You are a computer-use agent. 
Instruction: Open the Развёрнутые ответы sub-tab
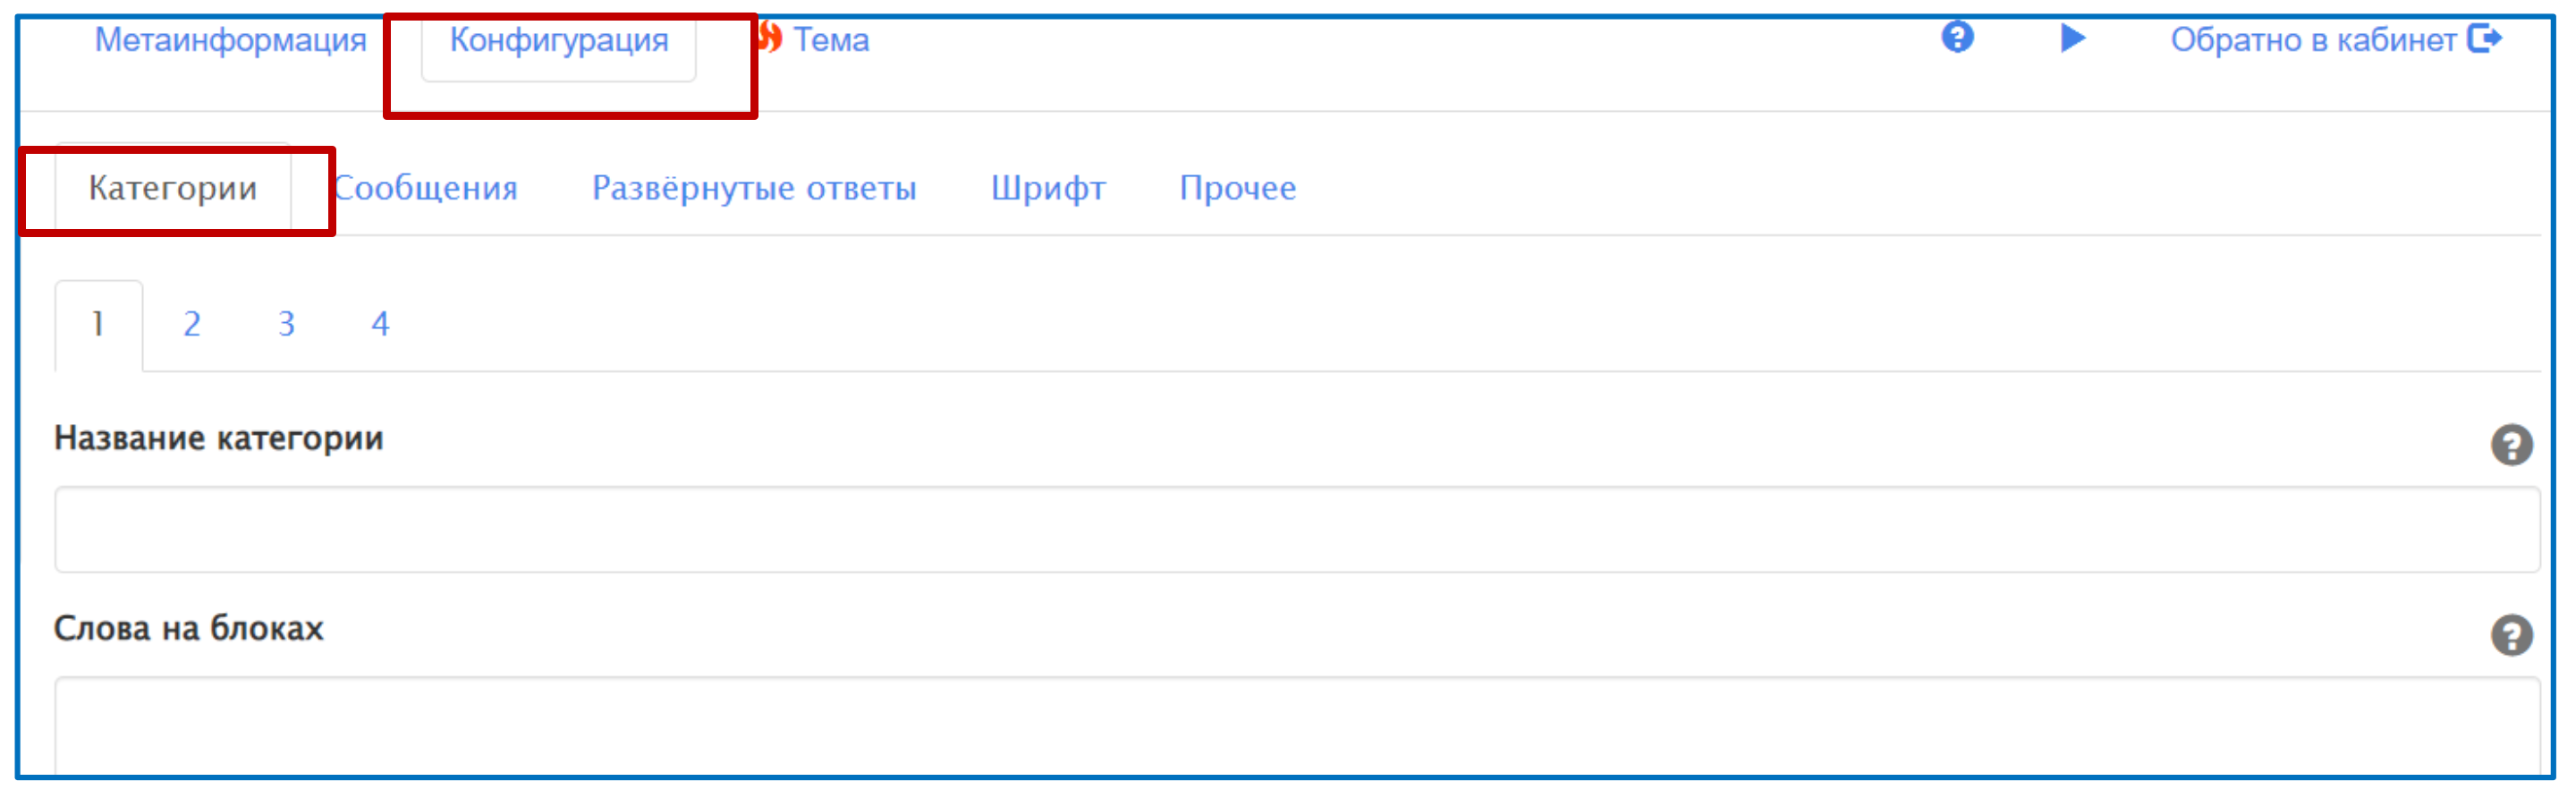(x=754, y=188)
